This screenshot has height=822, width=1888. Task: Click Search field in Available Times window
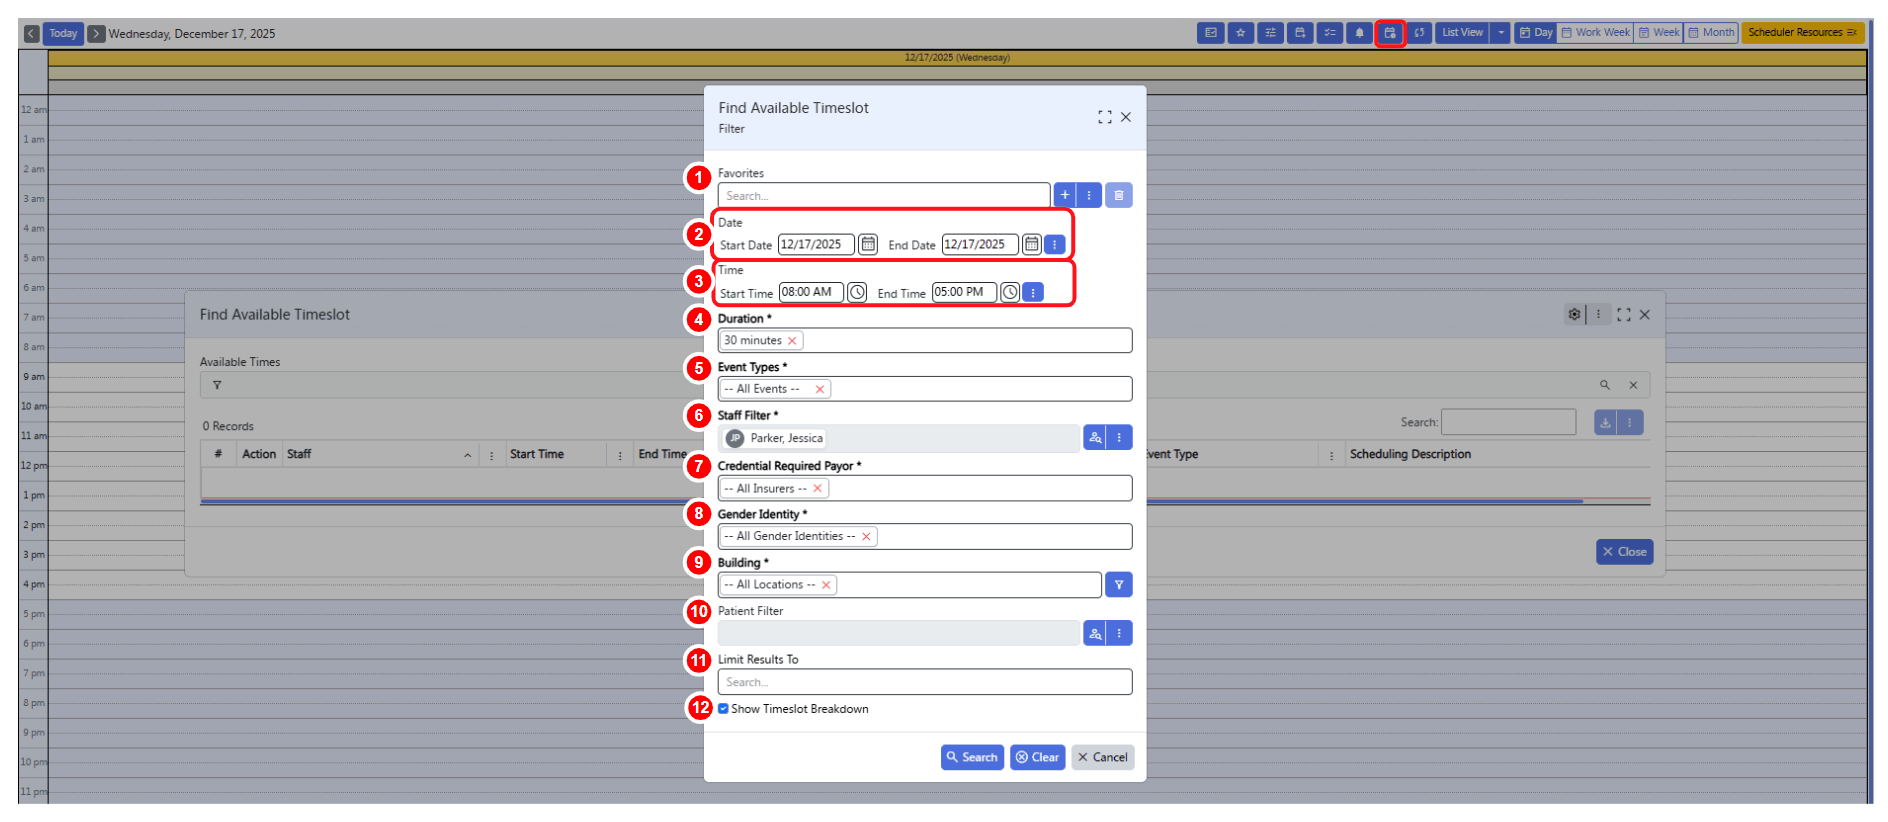1508,422
